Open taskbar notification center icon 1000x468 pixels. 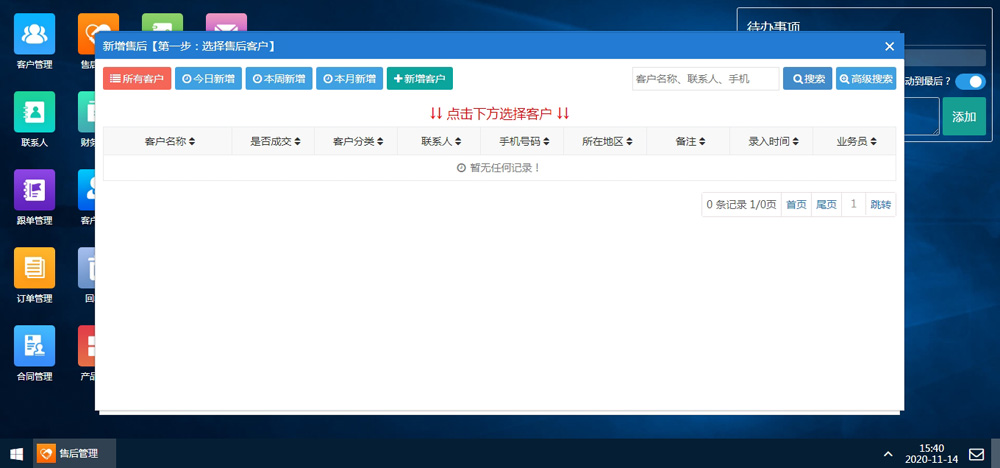pyautogui.click(x=977, y=454)
